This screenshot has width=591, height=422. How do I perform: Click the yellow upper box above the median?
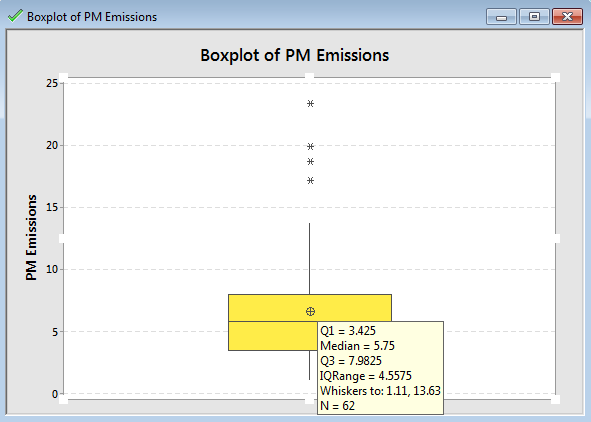(310, 308)
